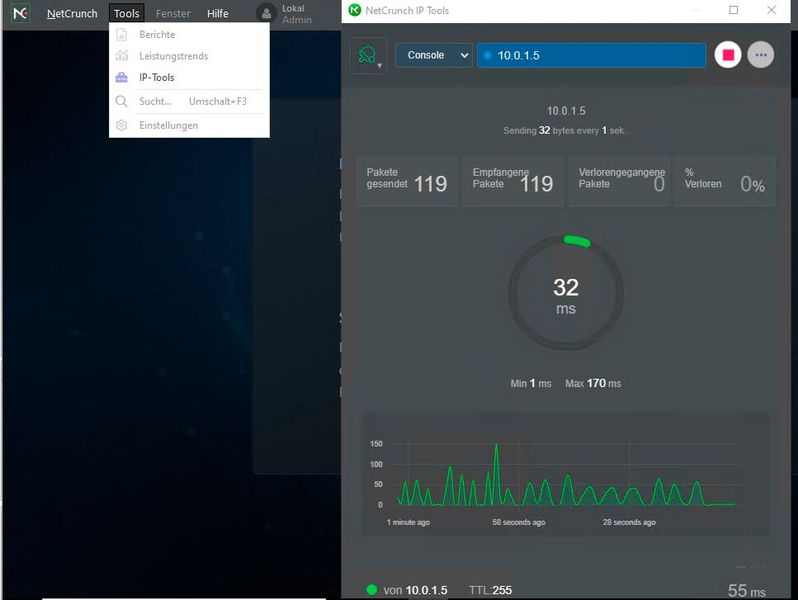This screenshot has width=798, height=600.
Task: Open the ping tool selector icon
Action: (368, 55)
